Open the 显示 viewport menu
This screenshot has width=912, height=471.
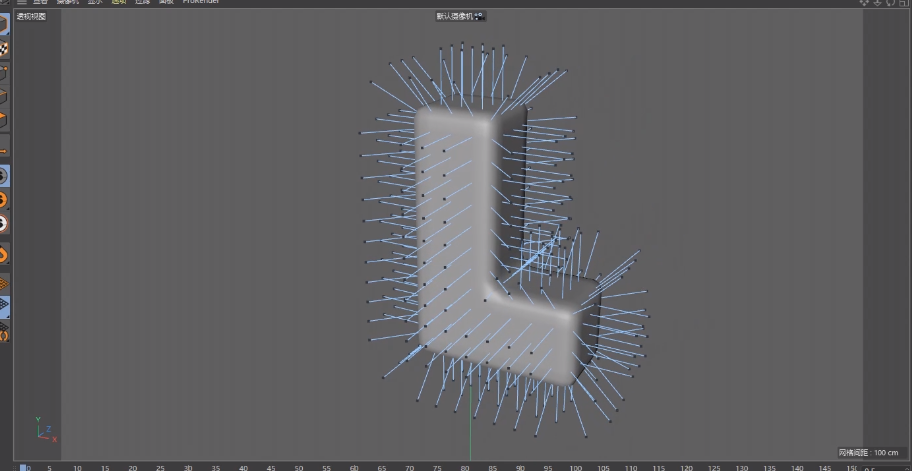[95, 2]
